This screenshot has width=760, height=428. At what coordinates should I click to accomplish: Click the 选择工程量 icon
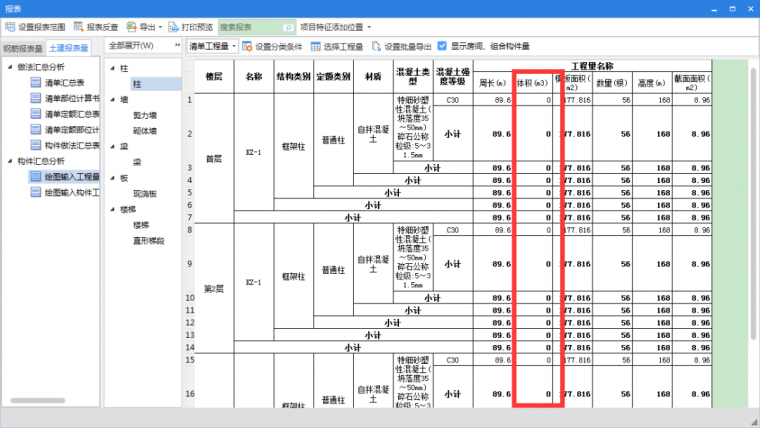[x=315, y=46]
